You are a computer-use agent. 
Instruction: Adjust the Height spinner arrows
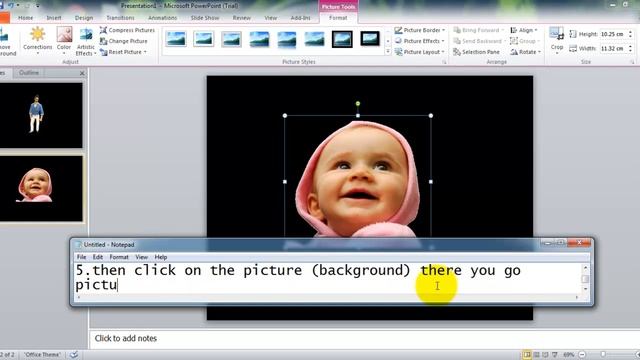pos(631,34)
